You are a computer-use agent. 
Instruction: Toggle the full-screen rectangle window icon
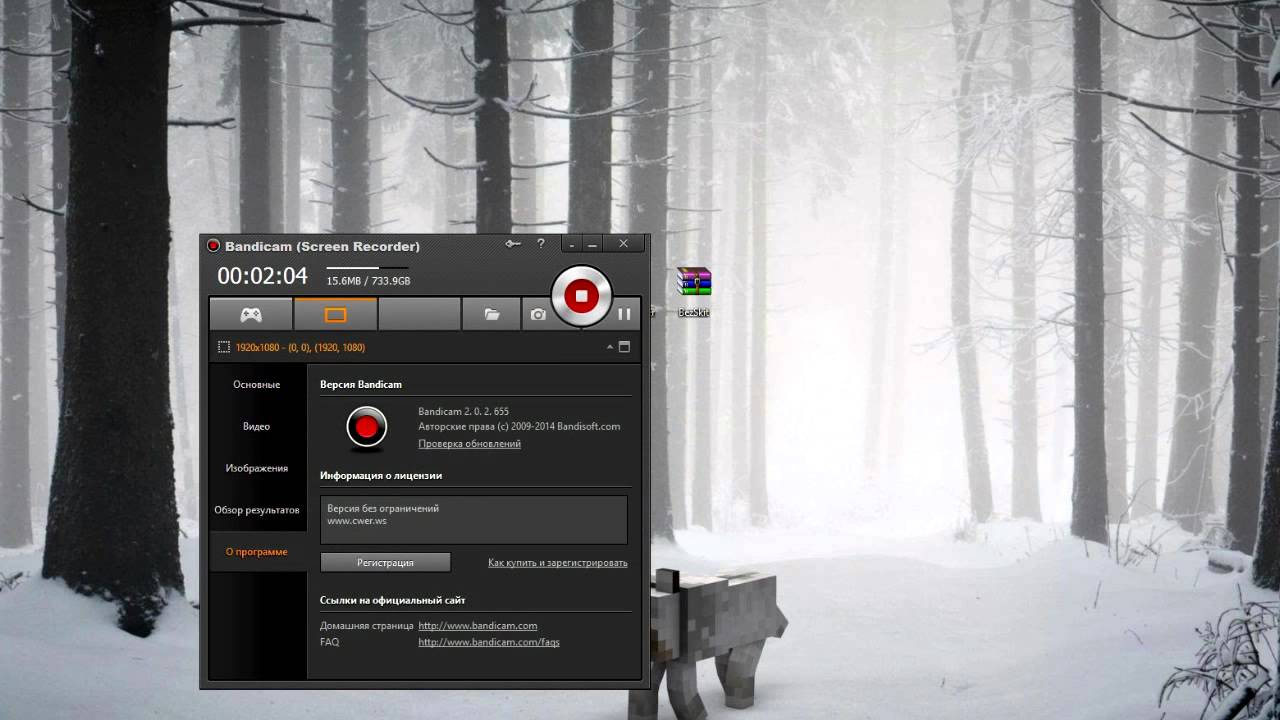pos(624,347)
